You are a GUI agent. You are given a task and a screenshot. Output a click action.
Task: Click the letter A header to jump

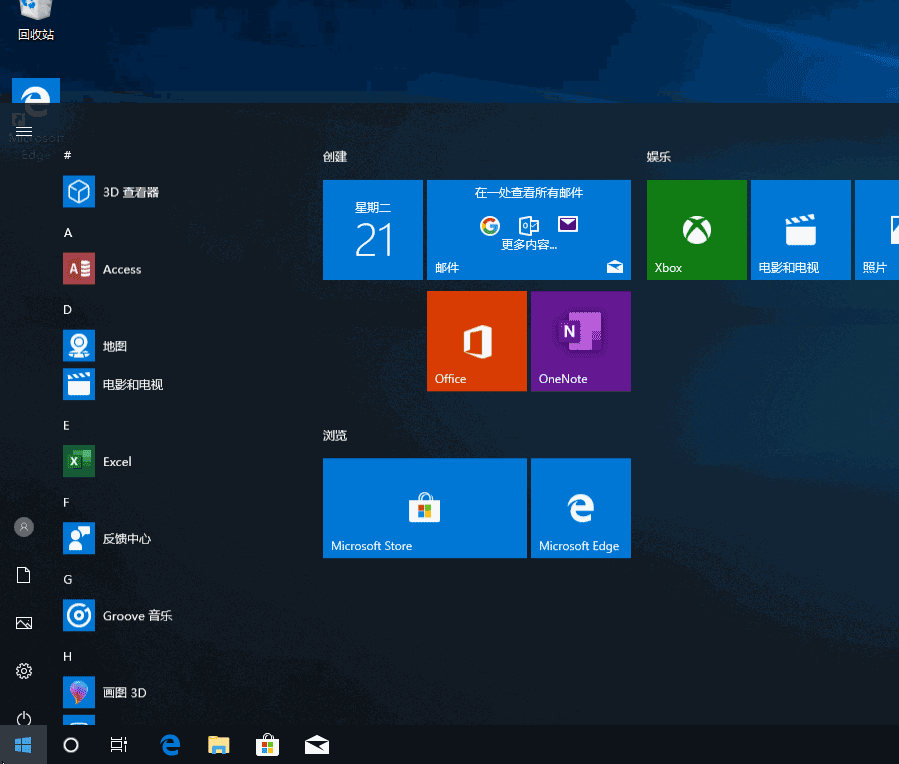[67, 232]
